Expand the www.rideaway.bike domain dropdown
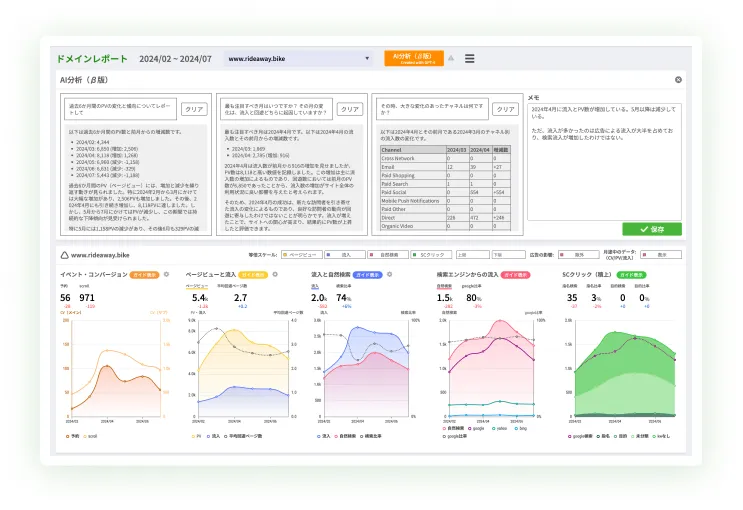Viewport: 743px width, 510px height. [x=299, y=59]
